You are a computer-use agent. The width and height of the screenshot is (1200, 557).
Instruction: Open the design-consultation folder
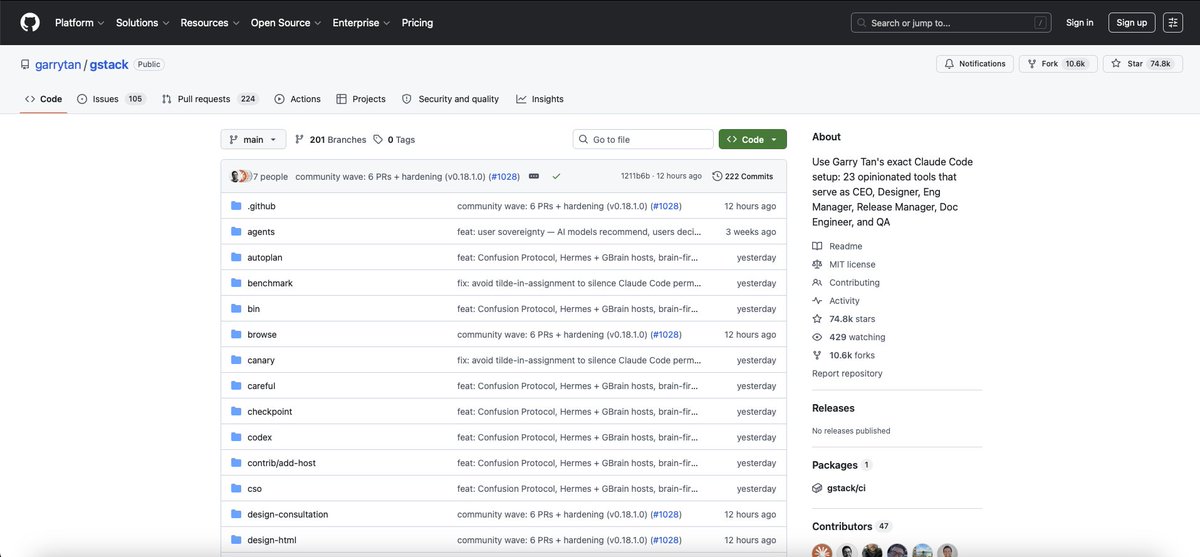[x=288, y=515]
